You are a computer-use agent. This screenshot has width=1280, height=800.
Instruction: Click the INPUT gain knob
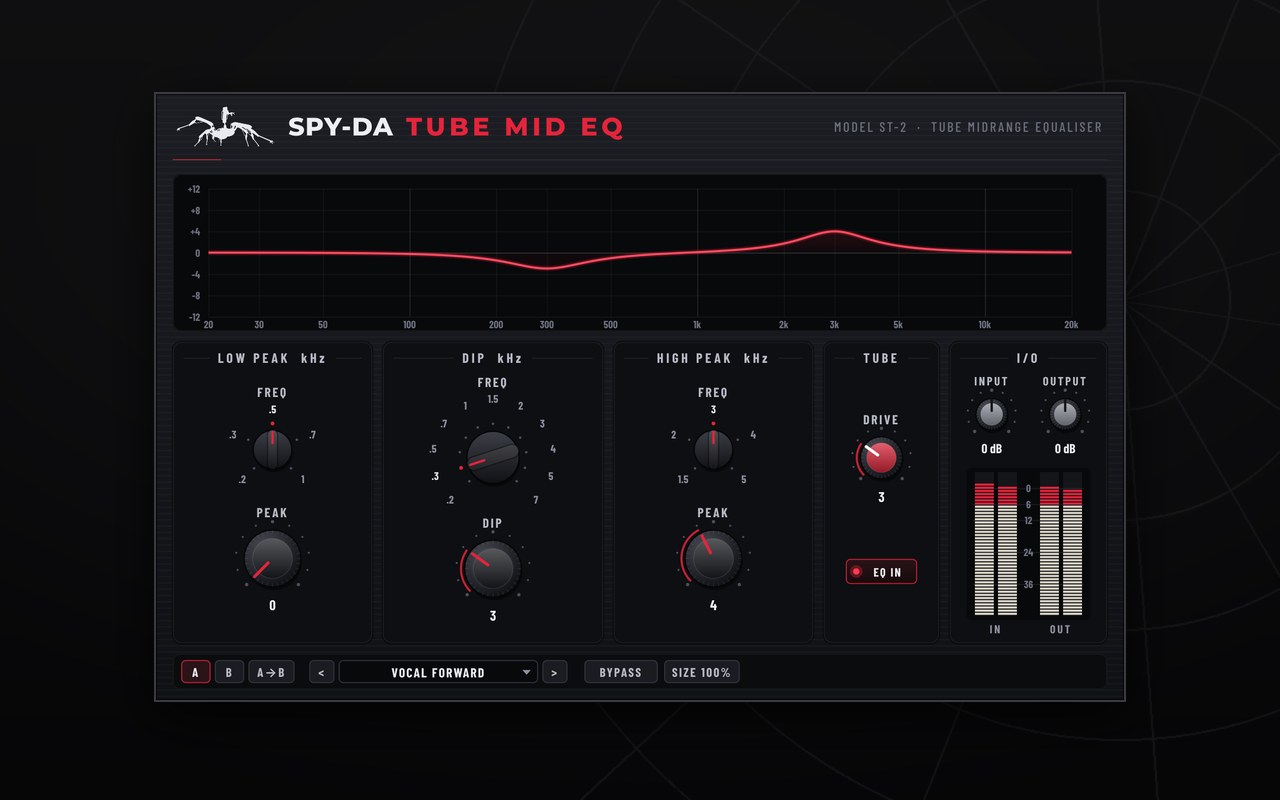[991, 414]
